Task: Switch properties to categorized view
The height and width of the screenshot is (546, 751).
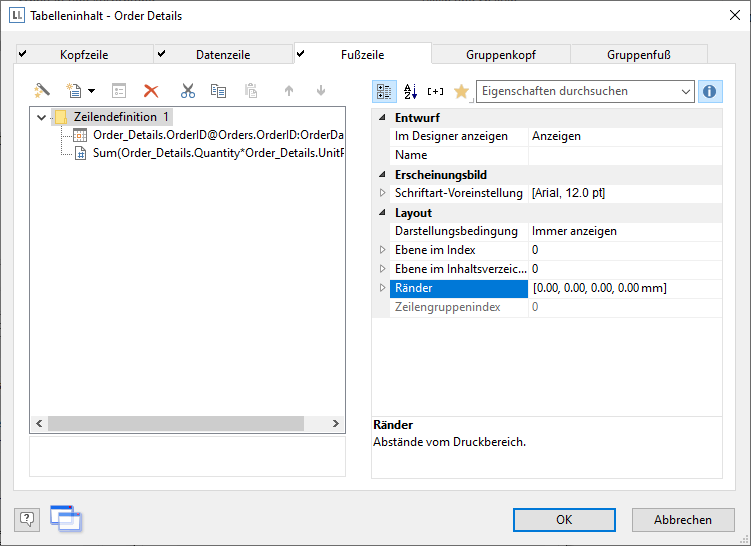Action: pos(384,91)
